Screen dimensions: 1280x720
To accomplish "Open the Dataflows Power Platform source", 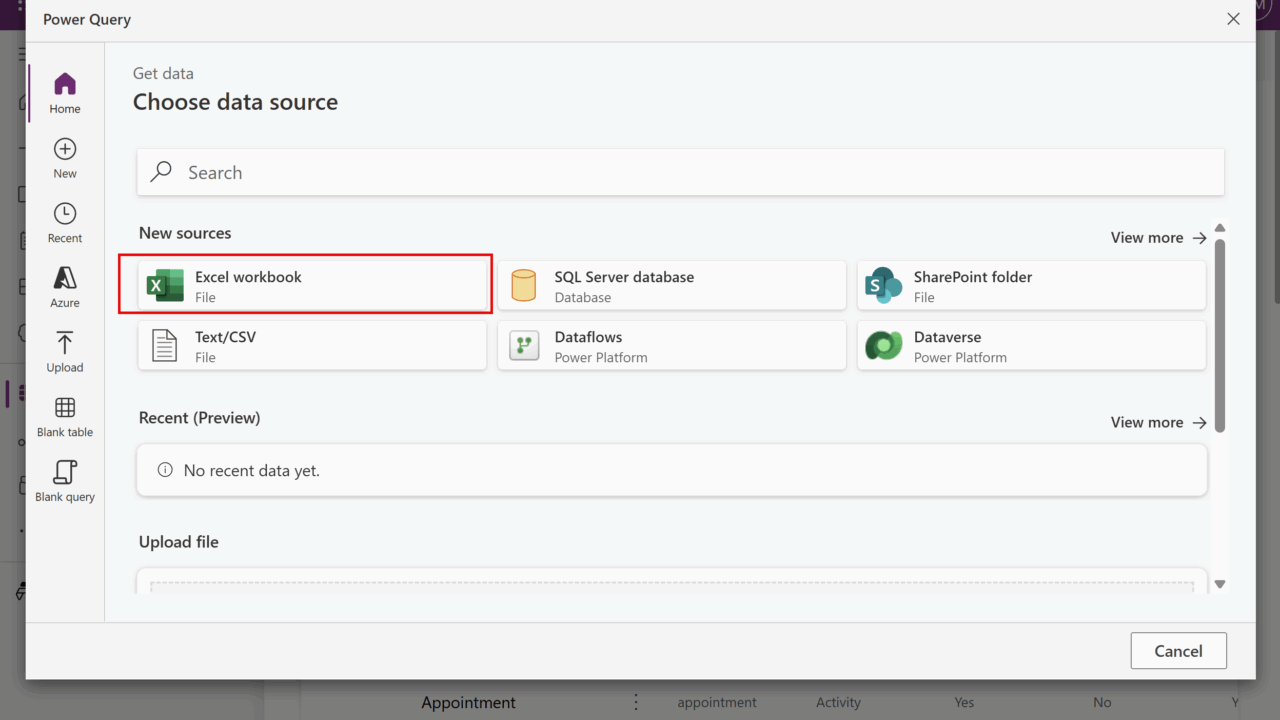I will tap(671, 346).
